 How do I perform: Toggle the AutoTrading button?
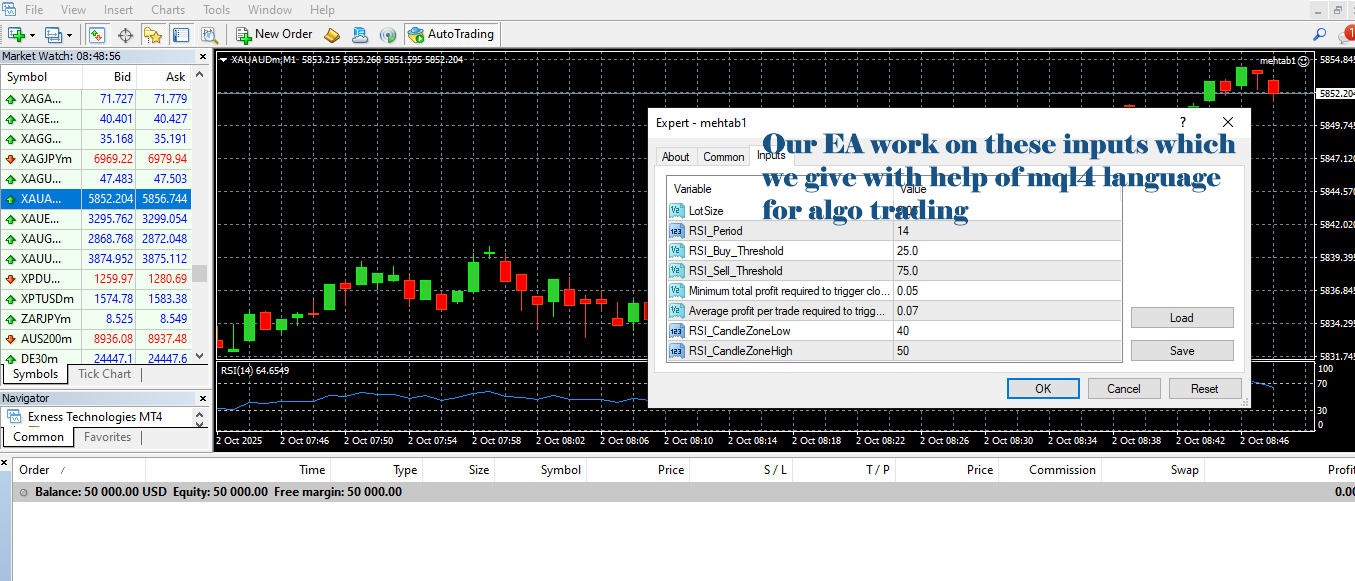click(x=450, y=34)
